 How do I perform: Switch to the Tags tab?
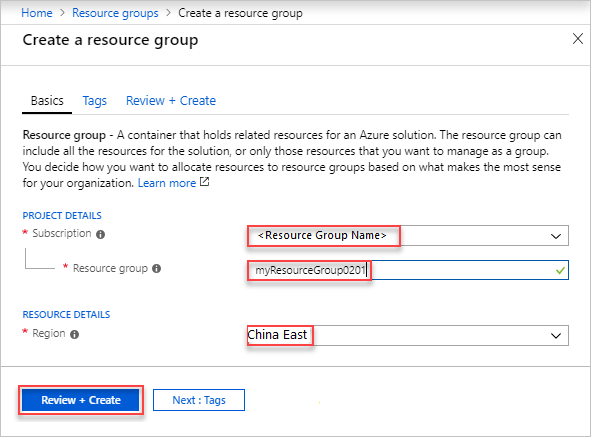click(95, 101)
